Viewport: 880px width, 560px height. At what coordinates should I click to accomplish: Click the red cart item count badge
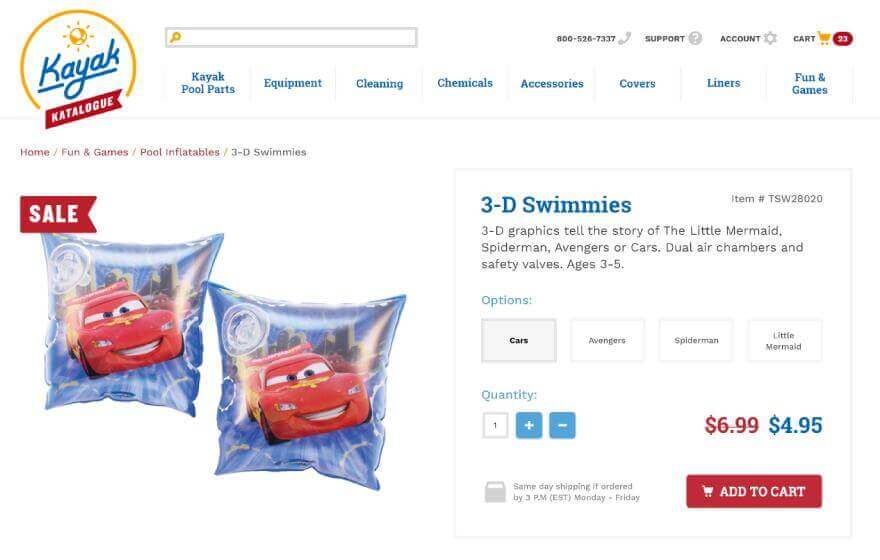click(x=842, y=39)
